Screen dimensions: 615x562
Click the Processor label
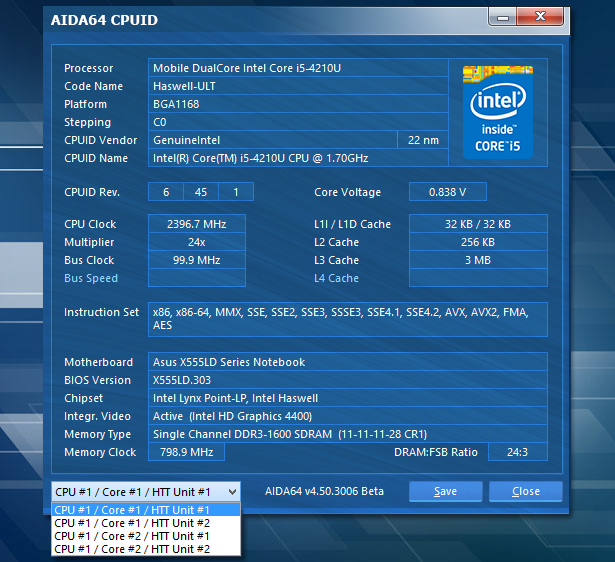point(89,68)
